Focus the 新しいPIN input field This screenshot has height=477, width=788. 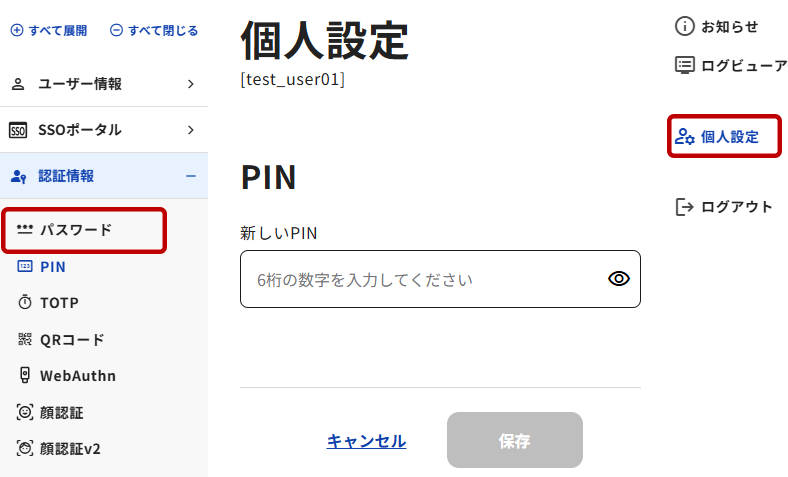[420, 279]
